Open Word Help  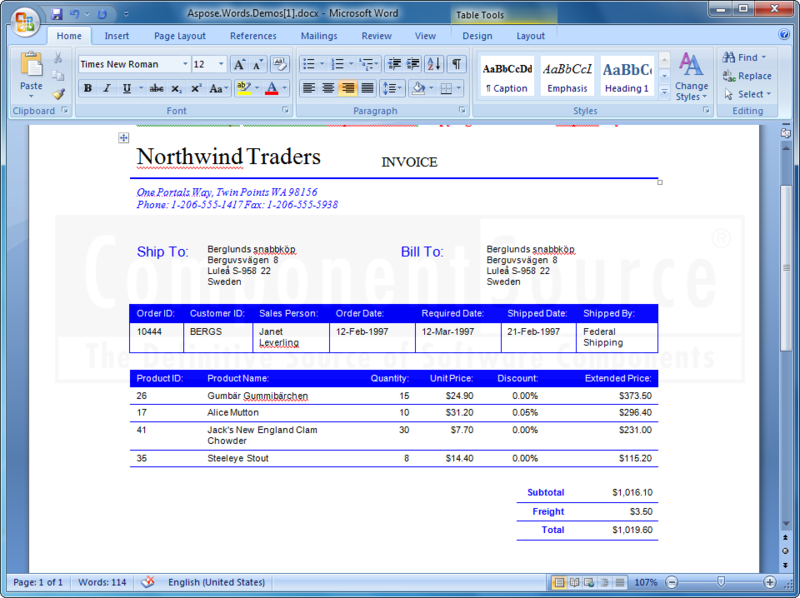coord(784,34)
